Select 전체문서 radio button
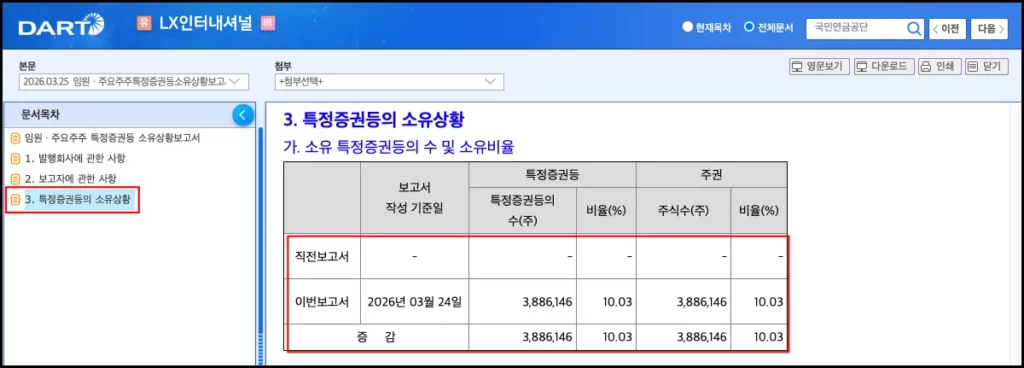The image size is (1024, 368). pyautogui.click(x=749, y=28)
